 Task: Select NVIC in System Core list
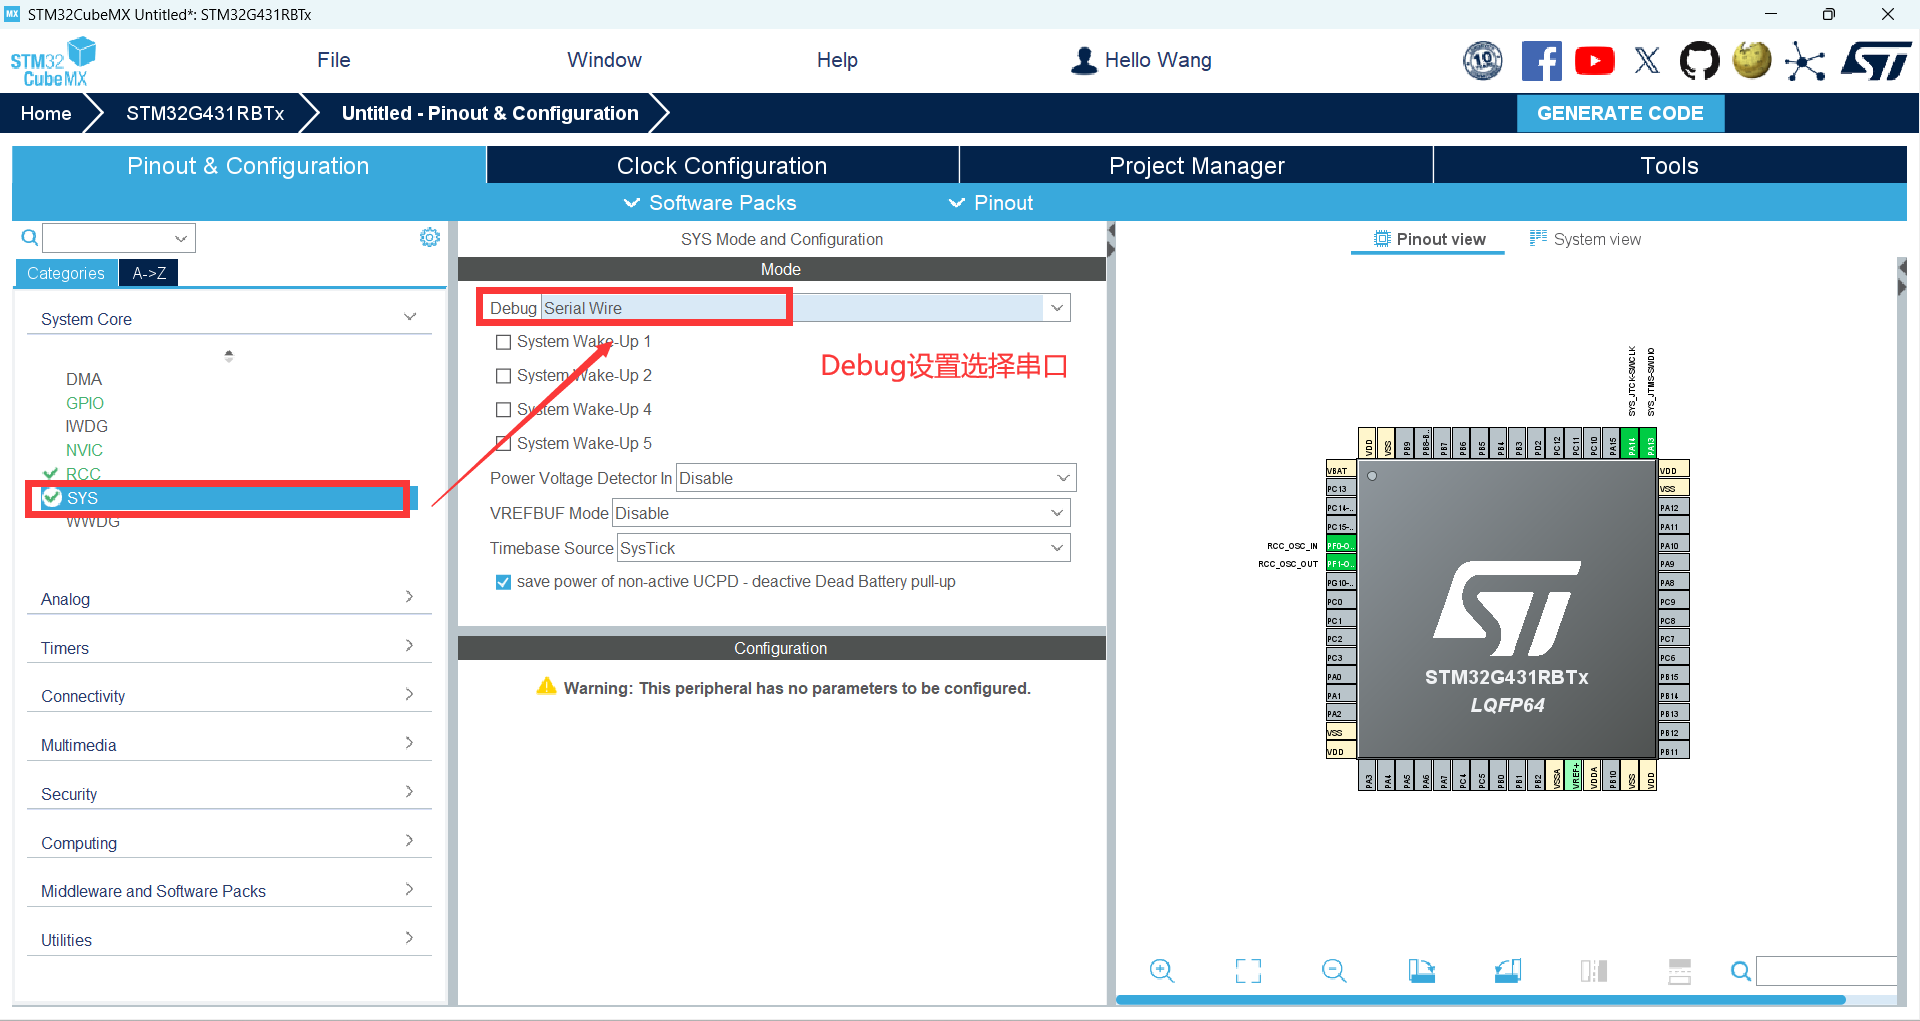[x=85, y=450]
